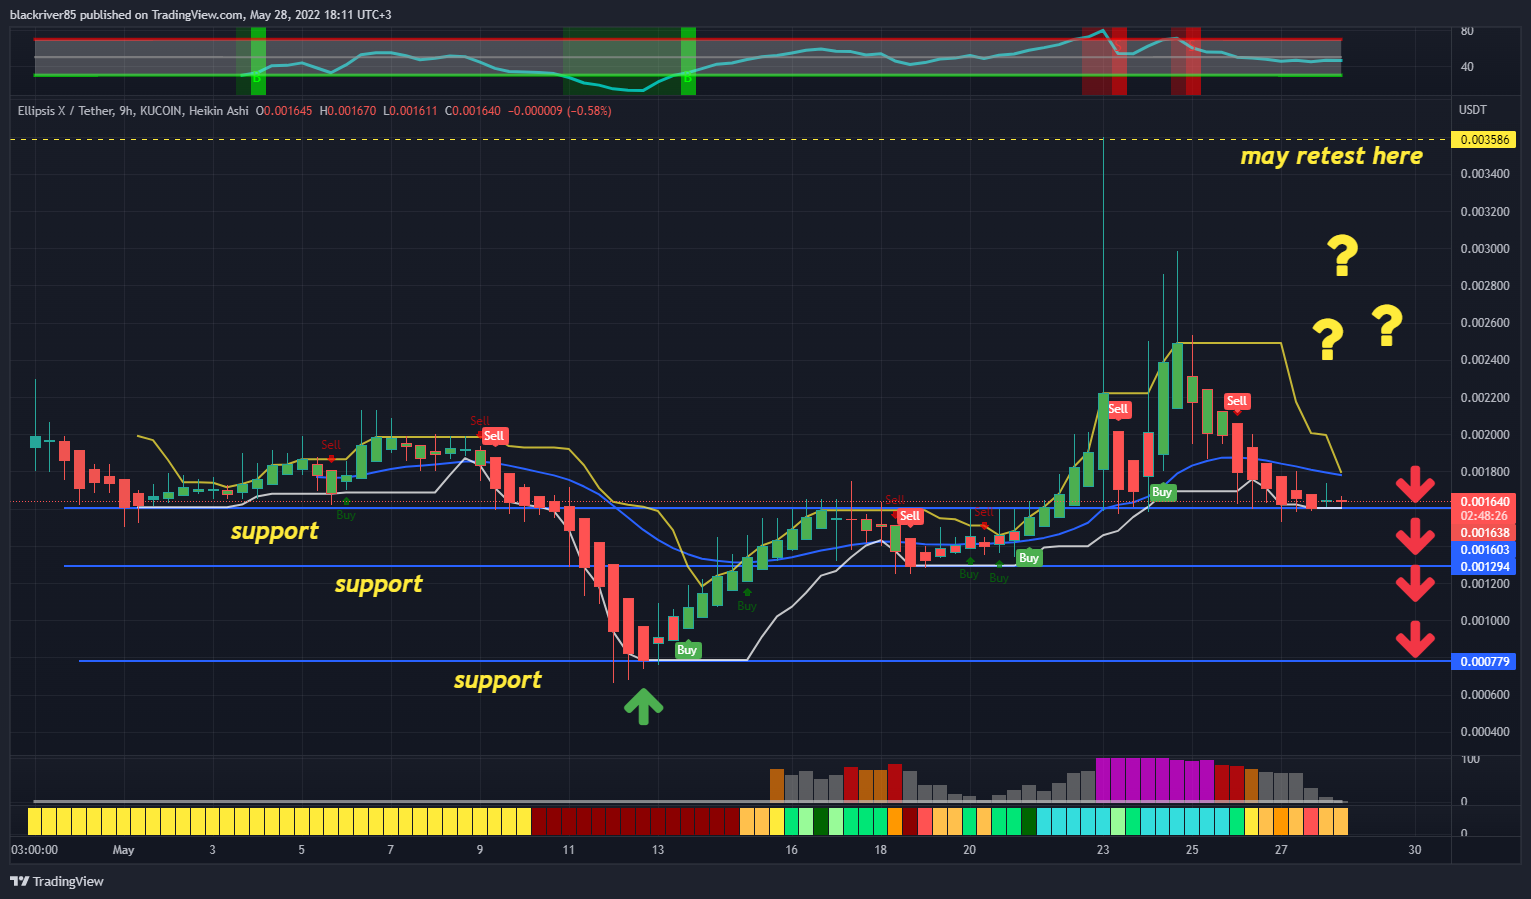
Task: Click the Sell label near May 9
Action: click(494, 436)
